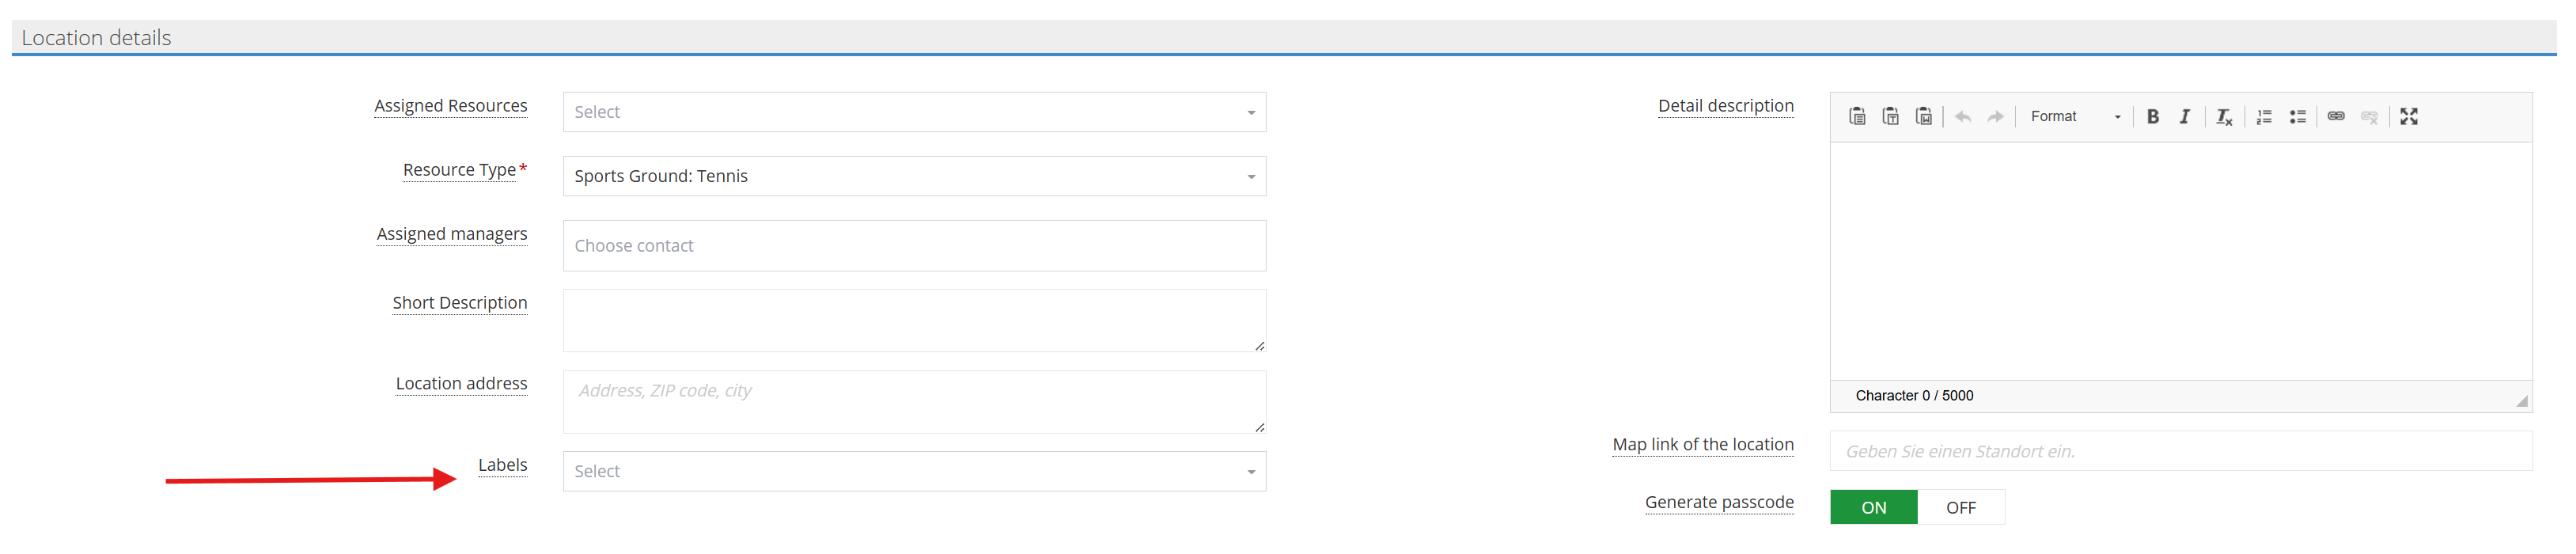Click the Remove Format icon
The height and width of the screenshot is (554, 2576).
(x=2223, y=117)
